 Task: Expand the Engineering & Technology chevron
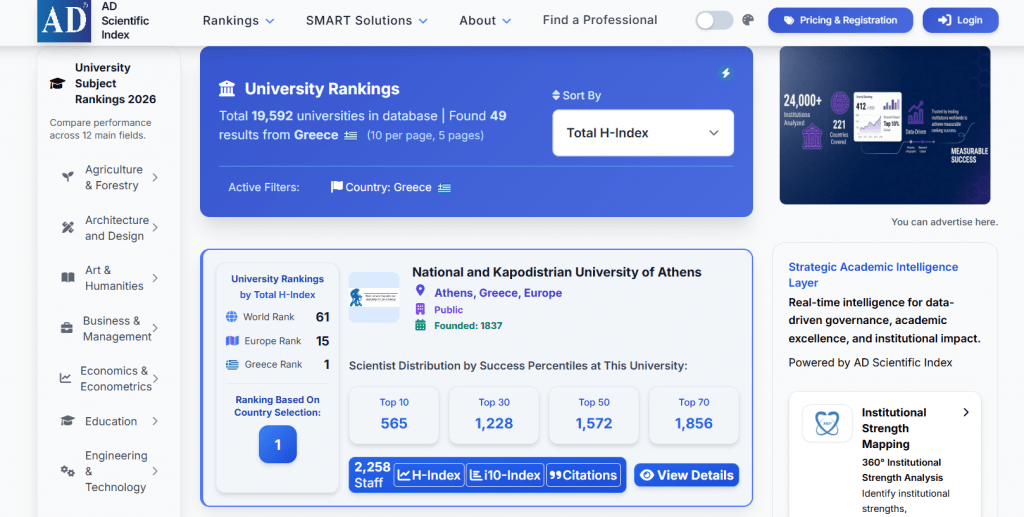click(x=155, y=471)
